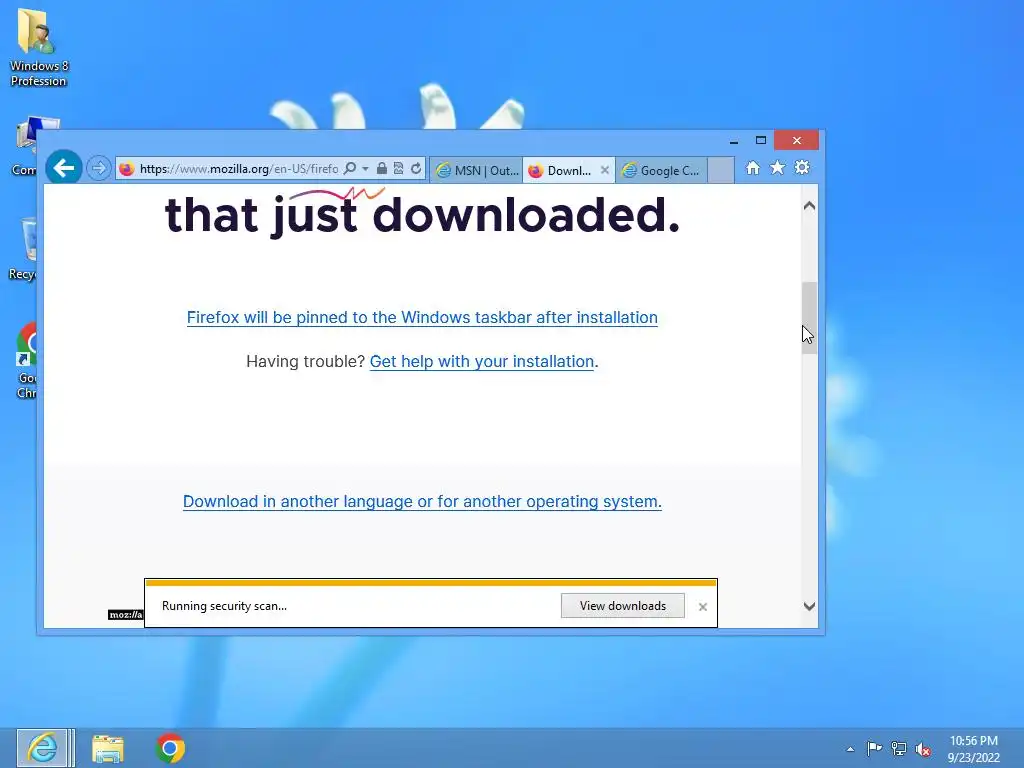The height and width of the screenshot is (768, 1024).
Task: Open a new blank tab
Action: 721,170
